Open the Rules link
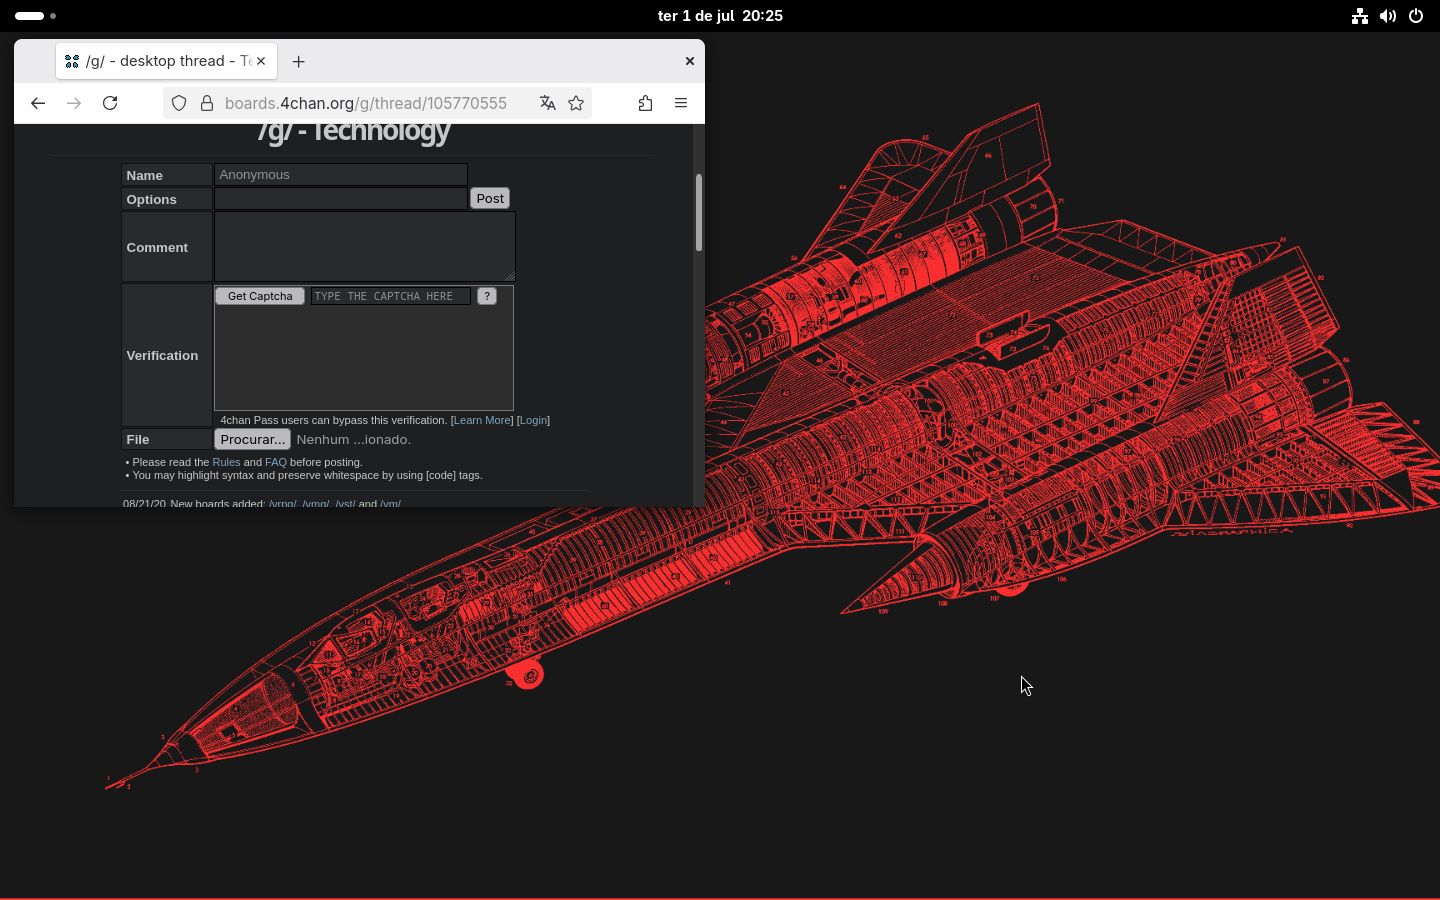 (x=226, y=462)
